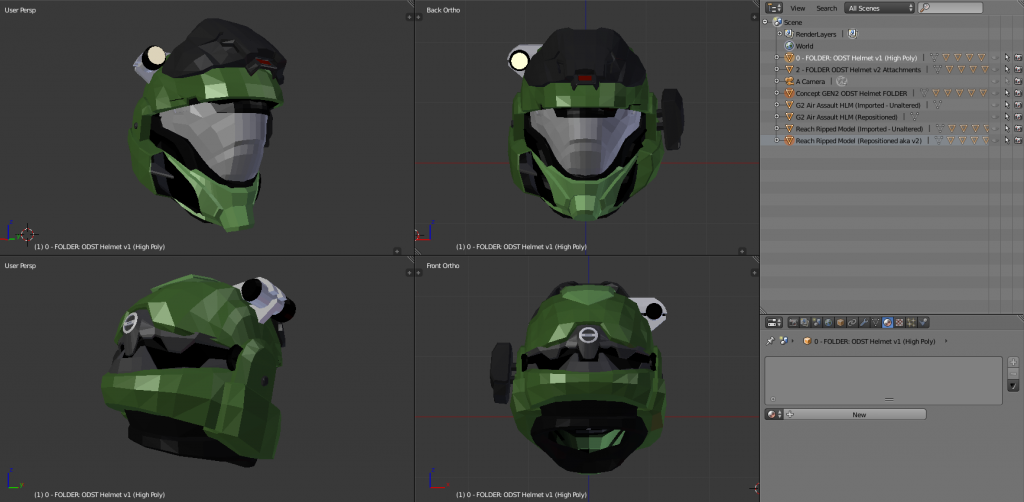
Task: Open the User Persp viewport side panel plus toggle
Action: [x=409, y=16]
